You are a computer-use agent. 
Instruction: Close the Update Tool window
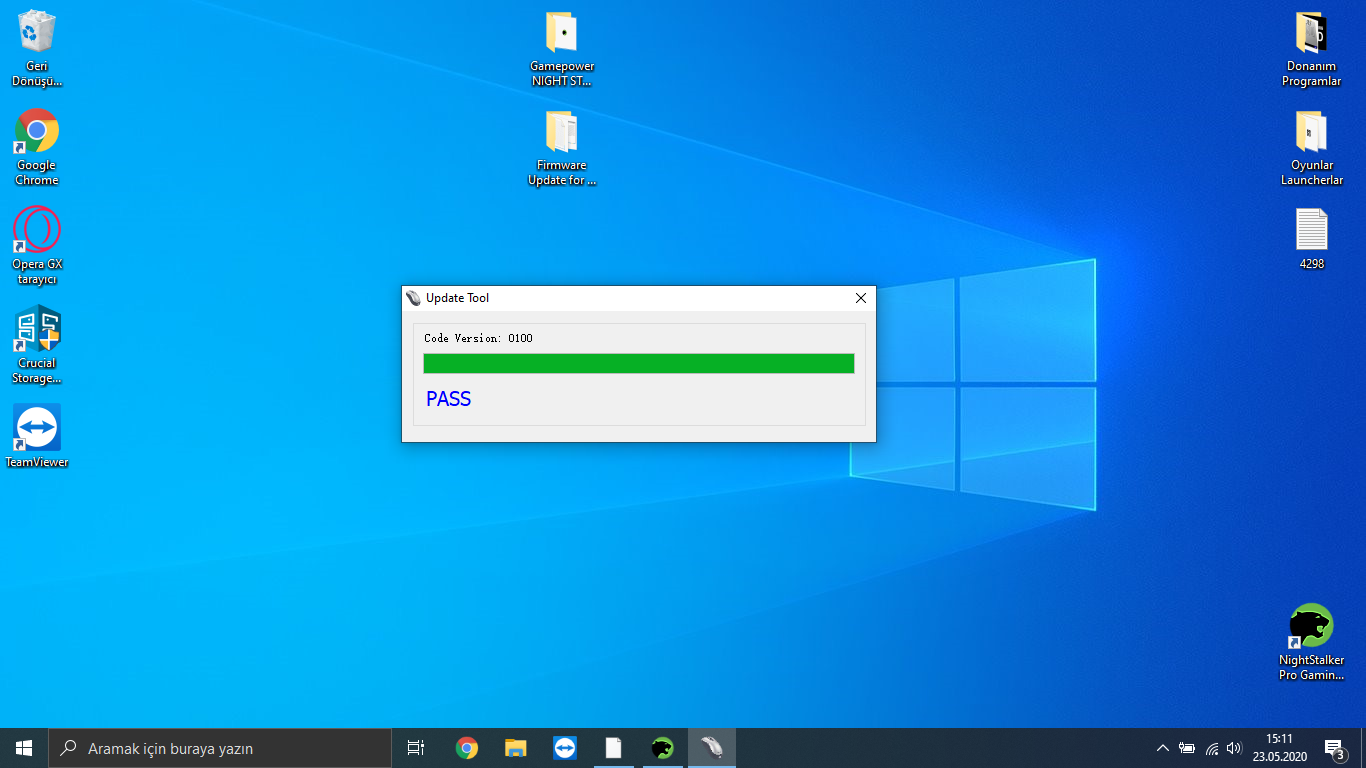pyautogui.click(x=861, y=298)
